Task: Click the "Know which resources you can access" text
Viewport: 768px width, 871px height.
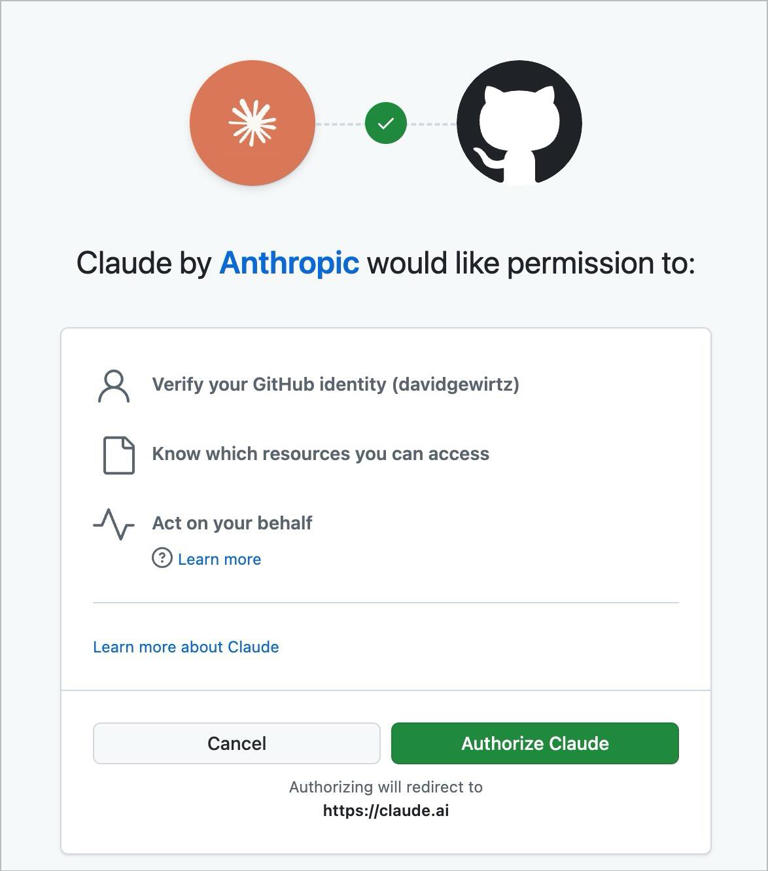Action: 320,454
